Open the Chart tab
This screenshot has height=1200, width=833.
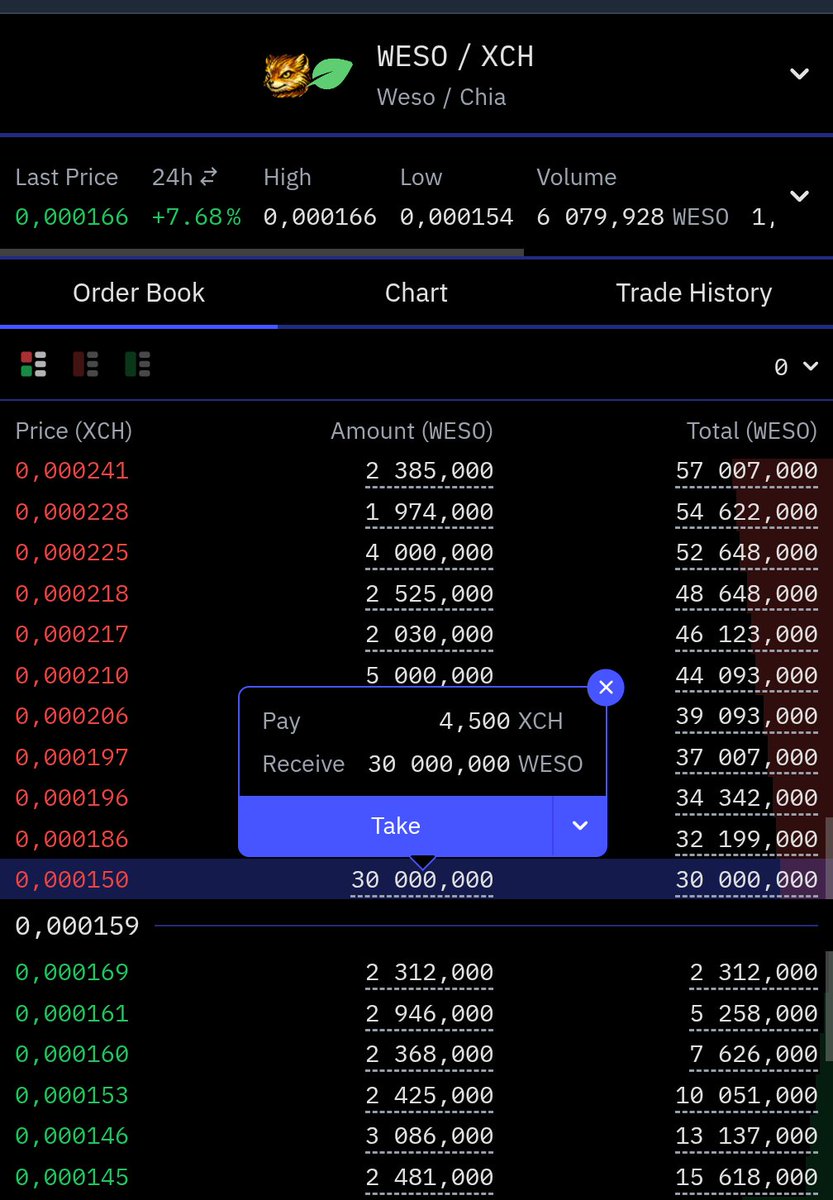click(416, 293)
